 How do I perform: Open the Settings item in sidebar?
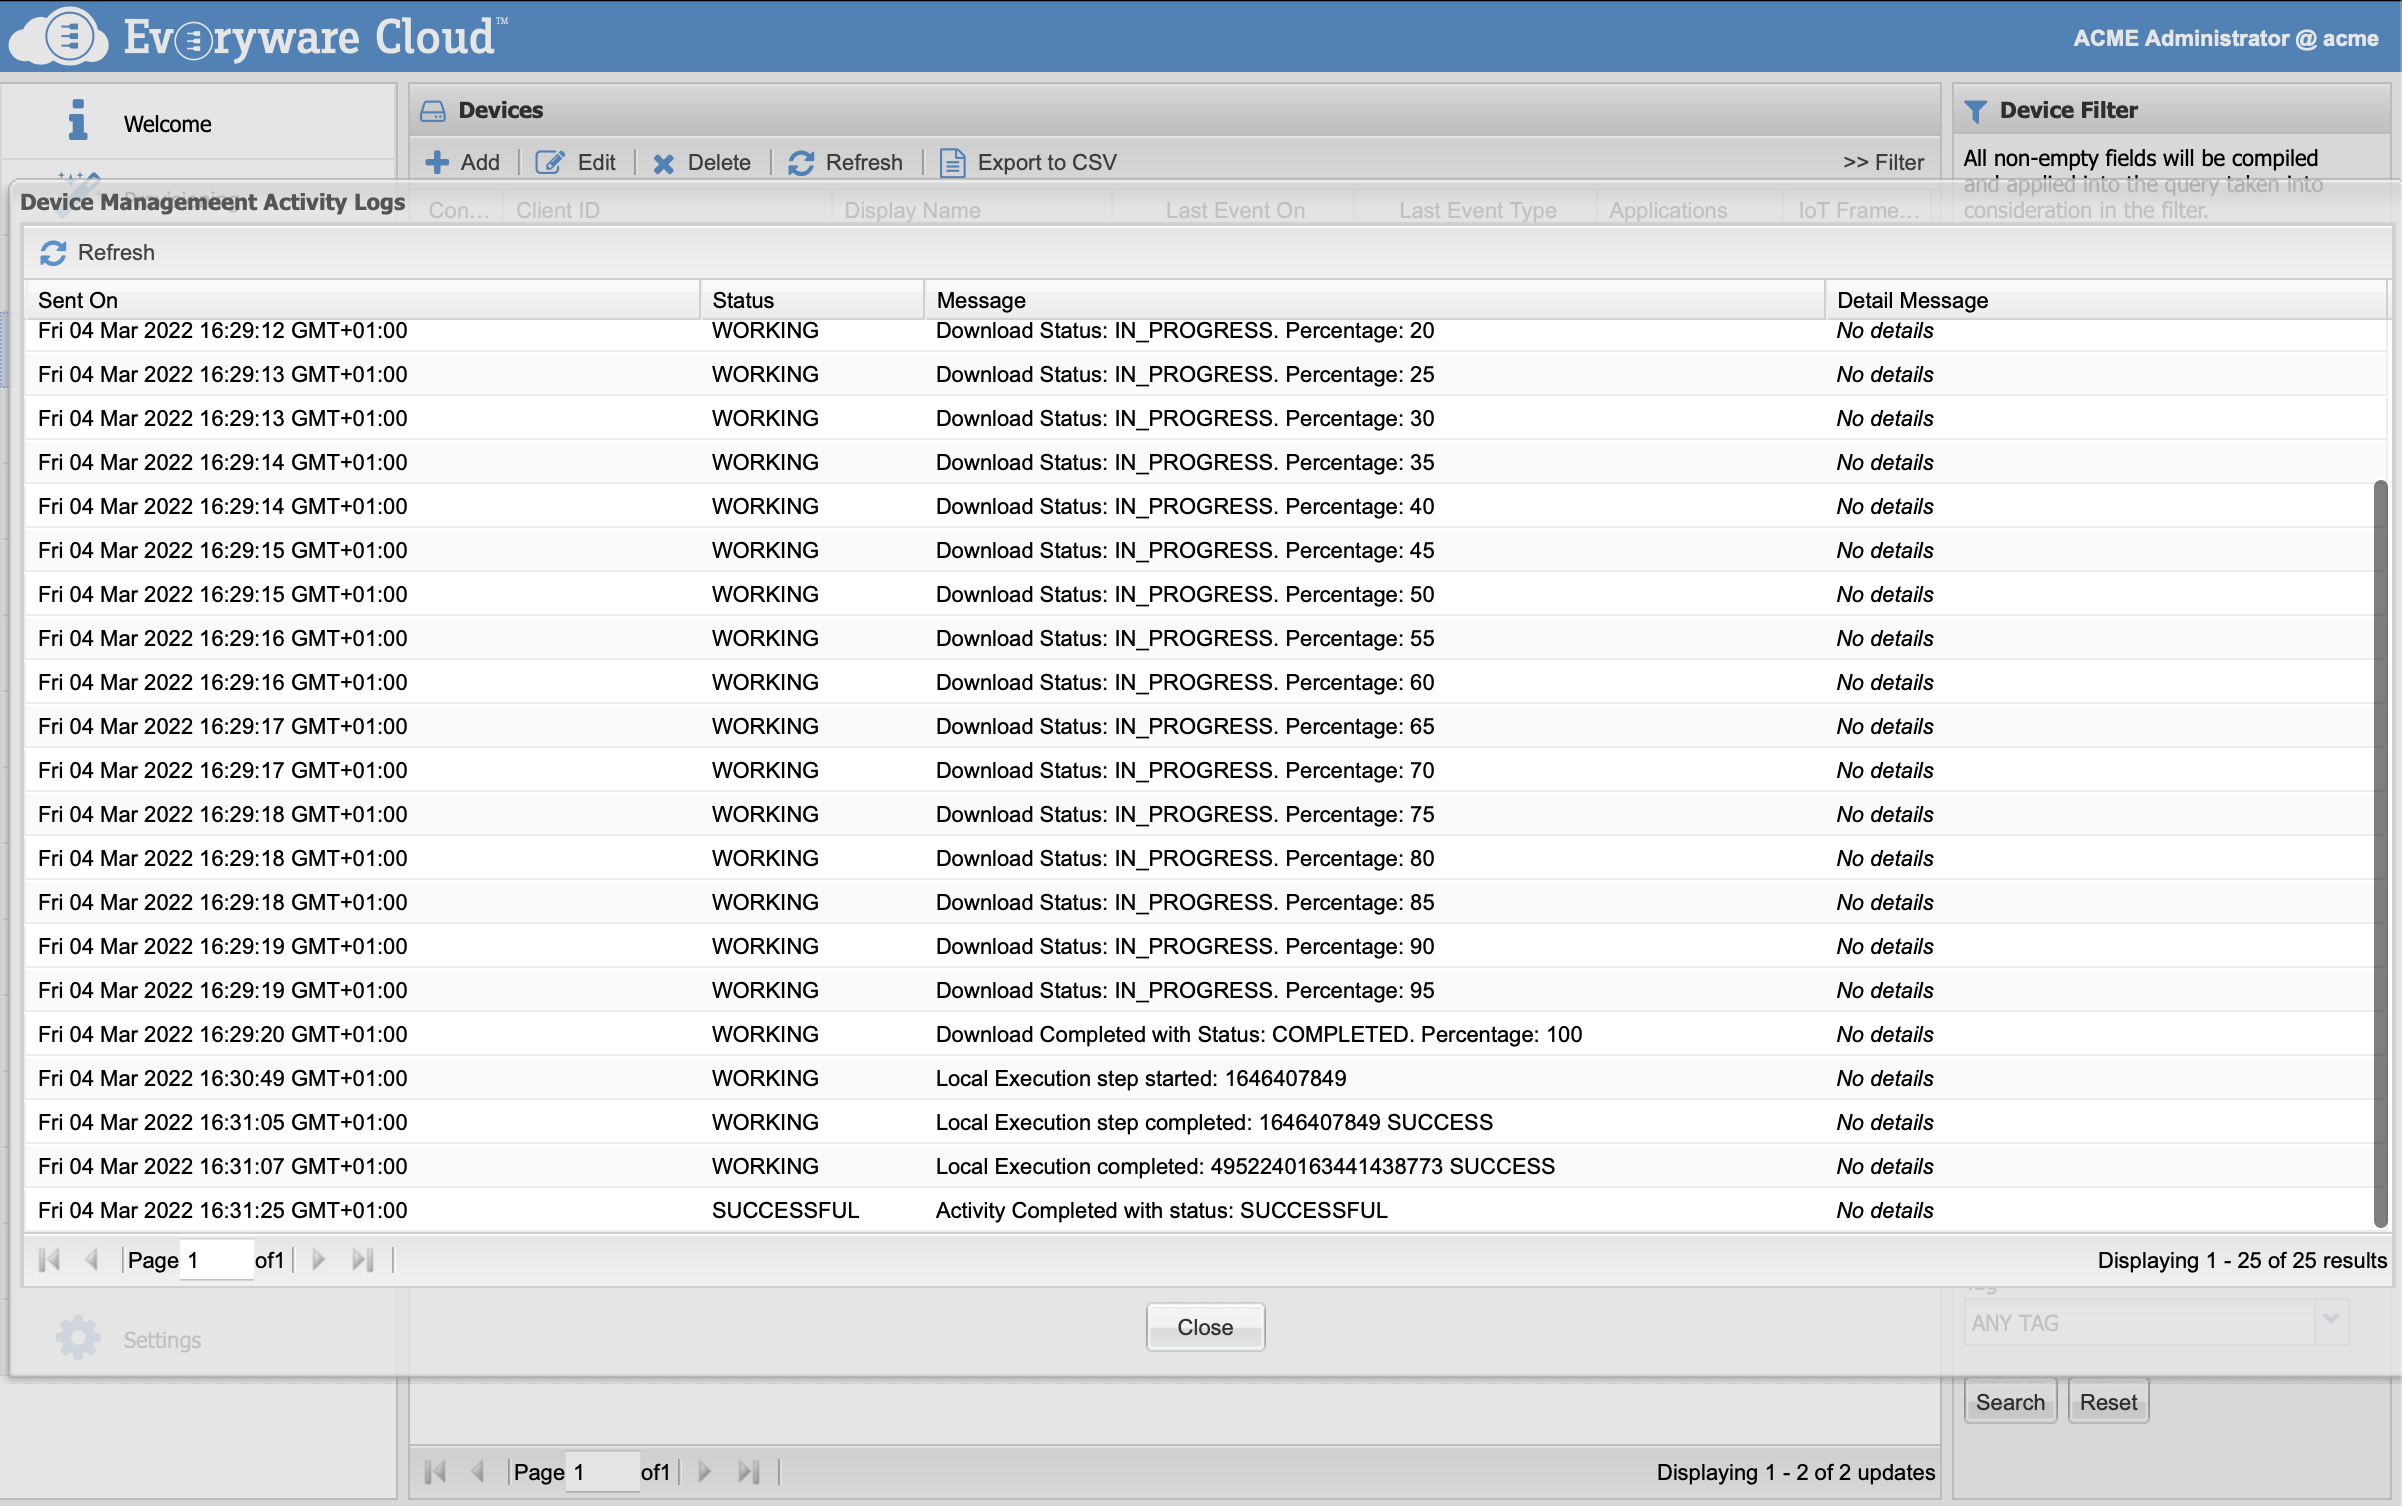coord(162,1340)
